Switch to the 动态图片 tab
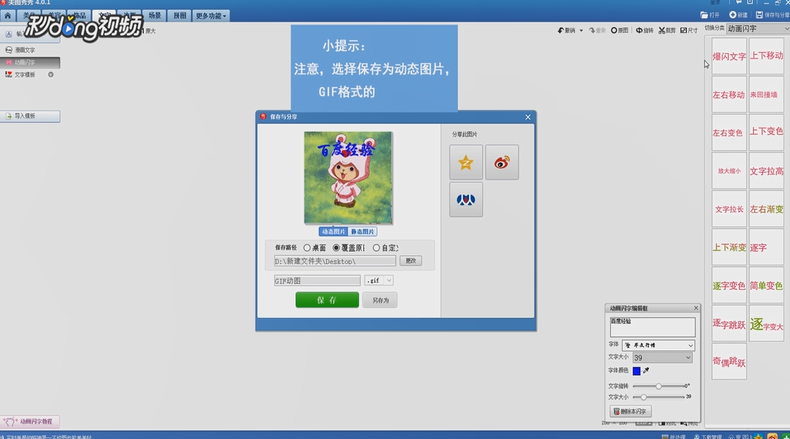 [334, 232]
